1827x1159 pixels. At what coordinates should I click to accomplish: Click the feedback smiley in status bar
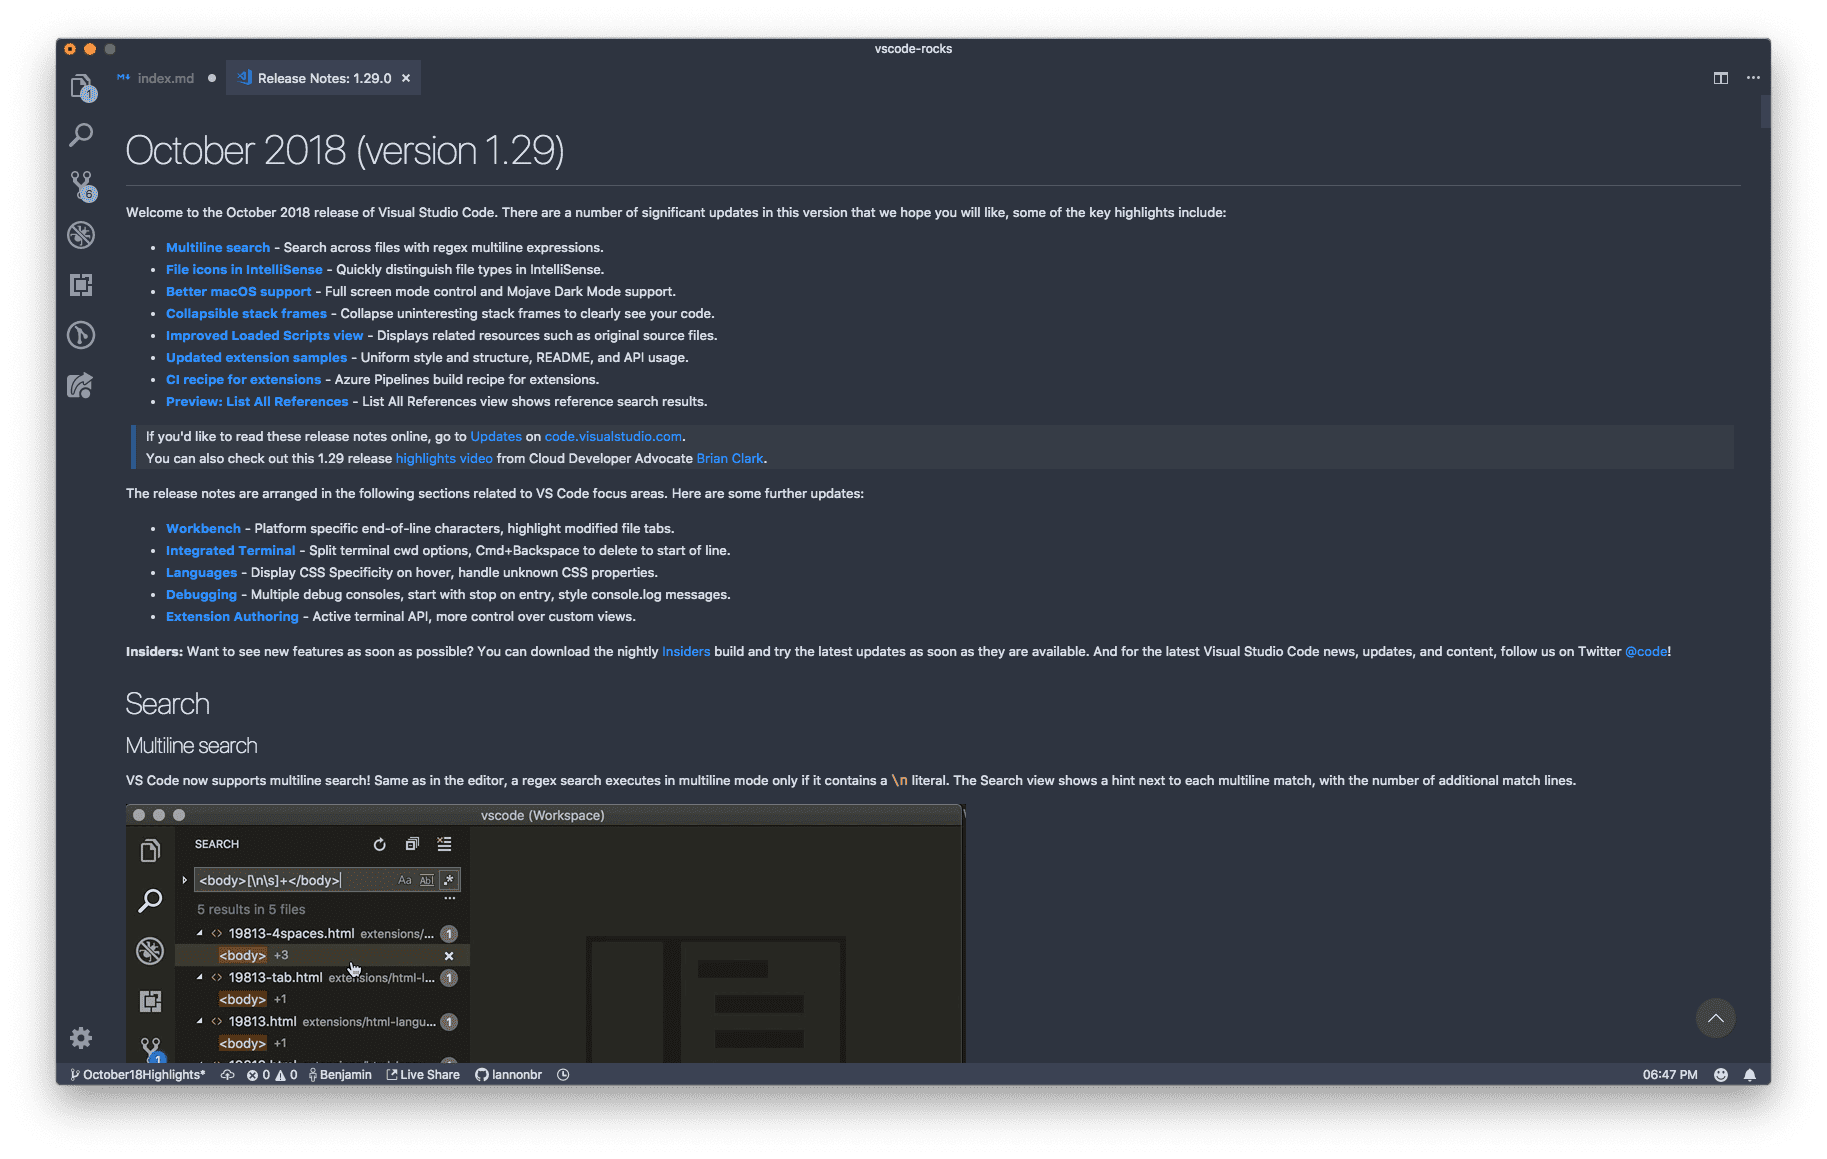tap(1720, 1075)
